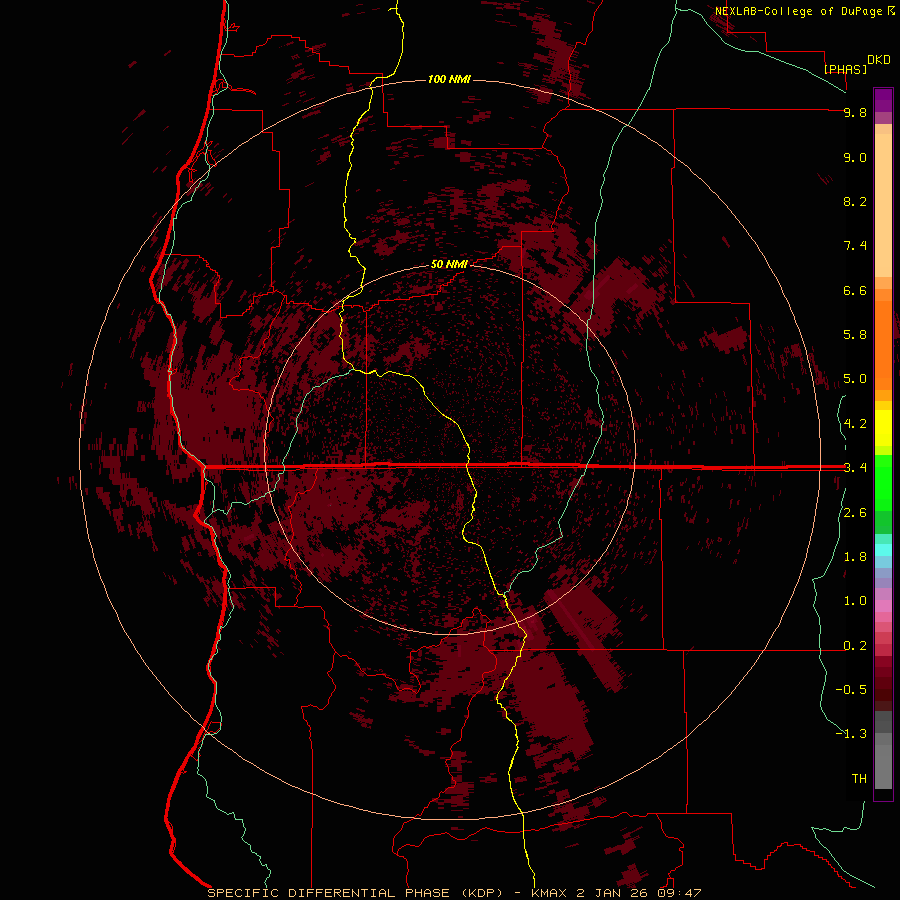Click the gray band of color scale
The image size is (900, 900).
[x=883, y=750]
